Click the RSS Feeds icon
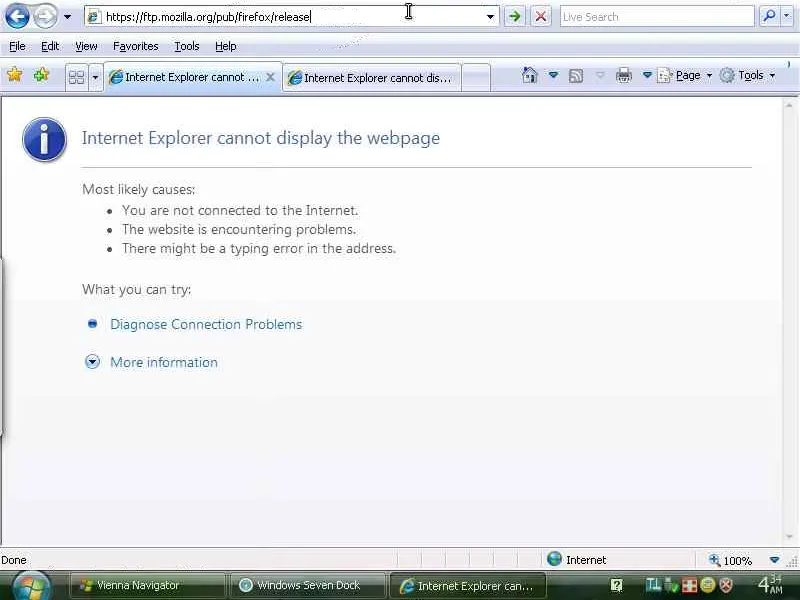Viewport: 800px width, 600px height. tap(576, 76)
